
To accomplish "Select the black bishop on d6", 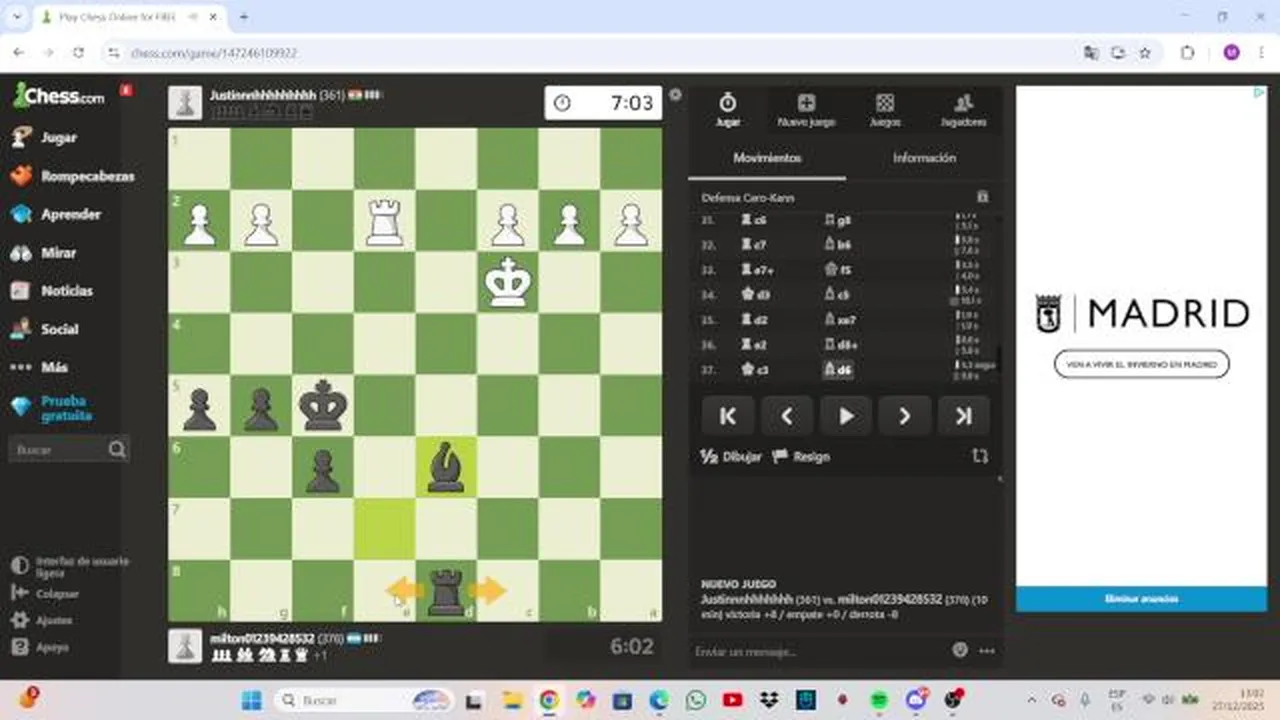I will pyautogui.click(x=446, y=467).
